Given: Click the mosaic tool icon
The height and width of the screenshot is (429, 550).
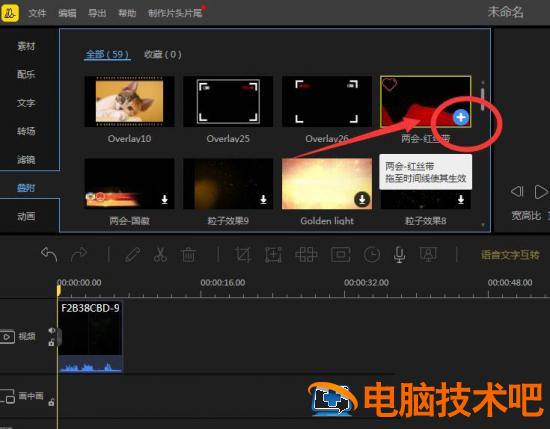Looking at the screenshot, I should (306, 255).
